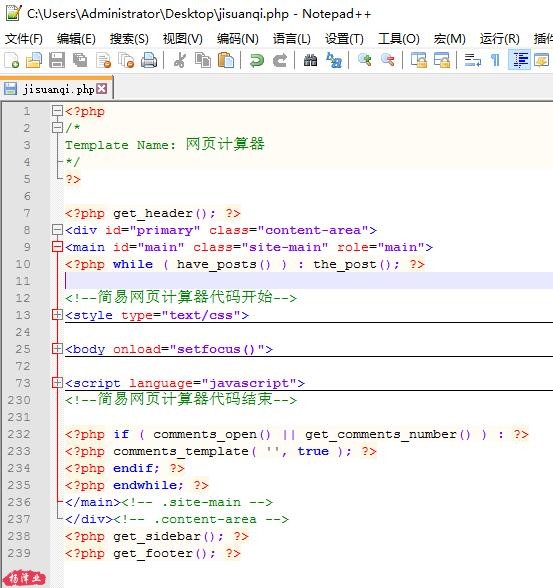Screen dimensions: 553x588
Task: Open Find dialog via binoculars icon
Action: (x=310, y=60)
